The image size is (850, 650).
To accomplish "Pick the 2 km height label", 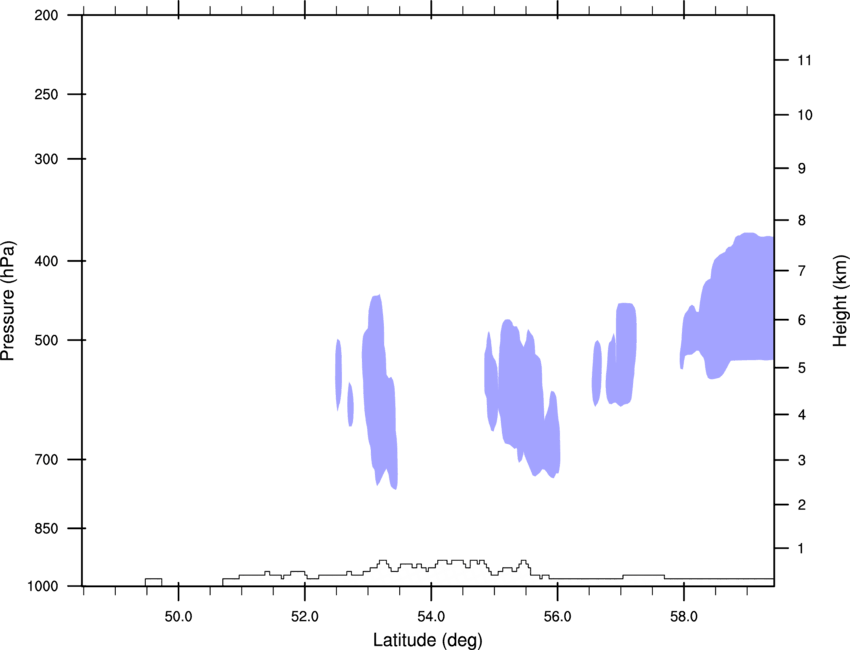I will click(802, 505).
